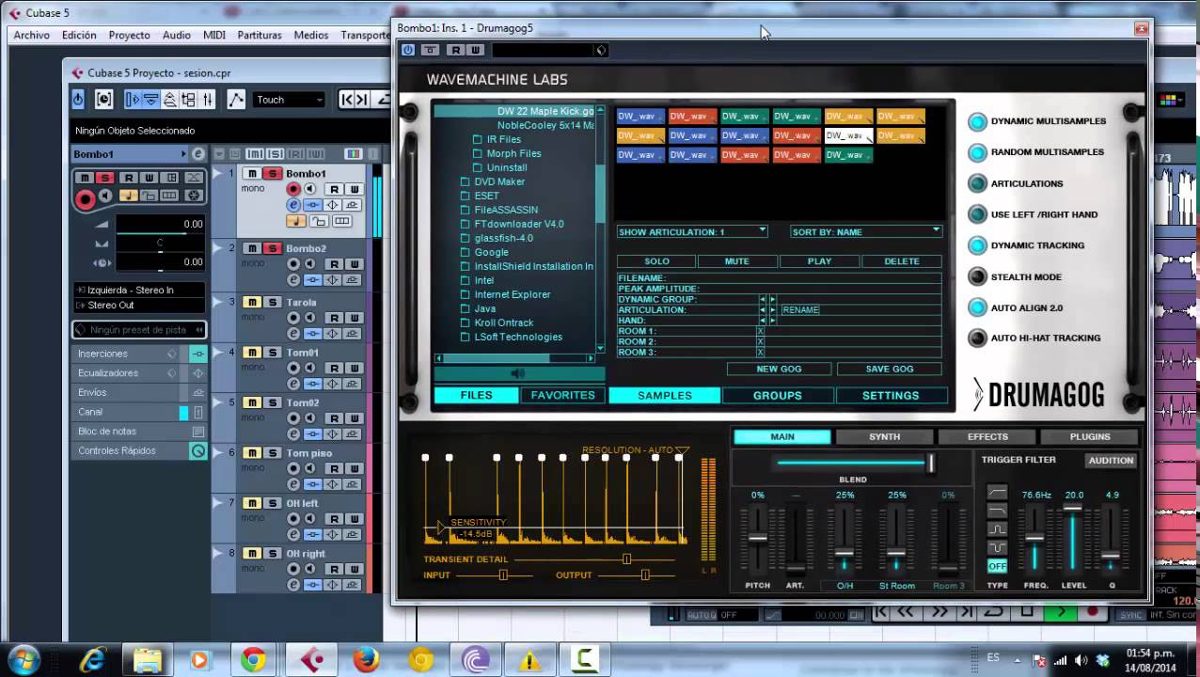Switch to the Groups tab

pyautogui.click(x=777, y=395)
